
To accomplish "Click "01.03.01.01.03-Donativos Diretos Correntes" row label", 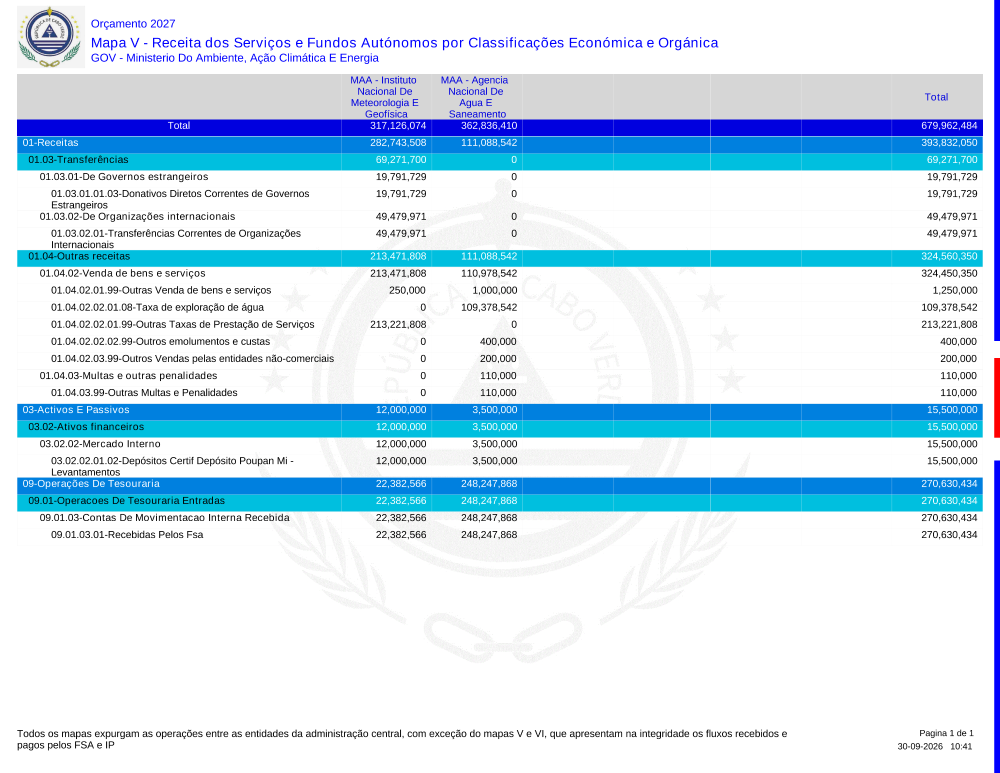I will click(180, 199).
